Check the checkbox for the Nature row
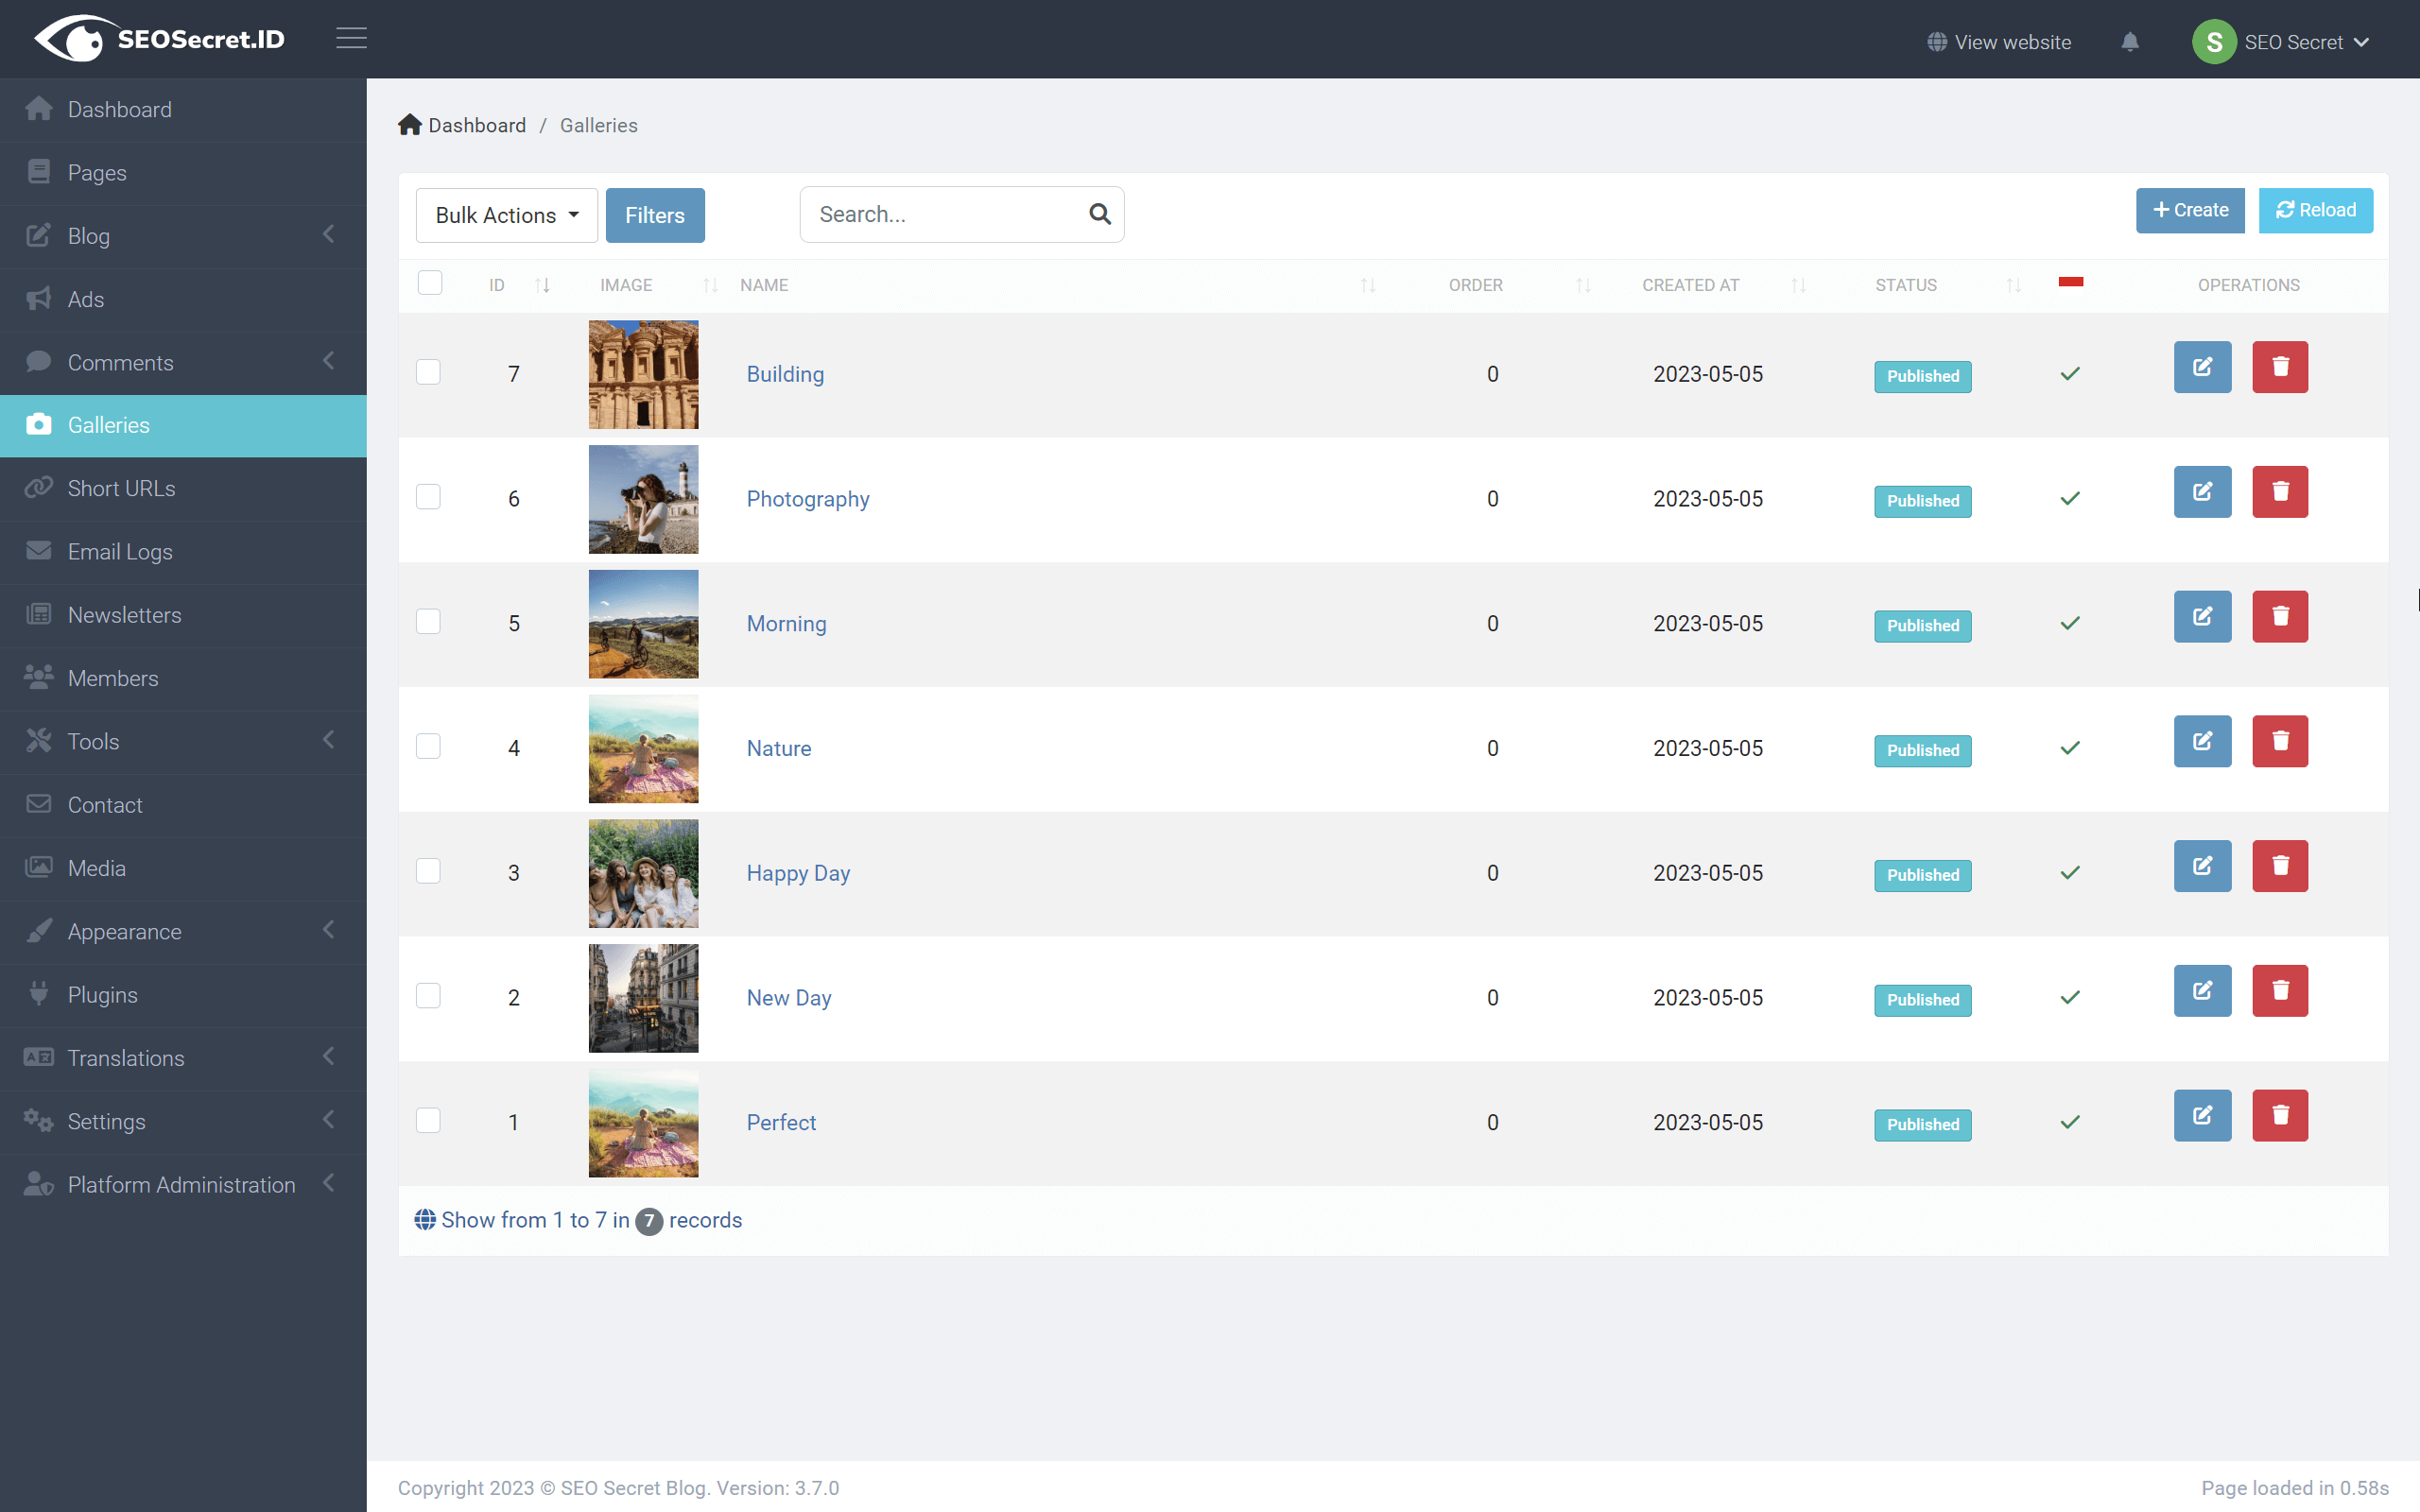This screenshot has height=1512, width=2420. [x=429, y=745]
